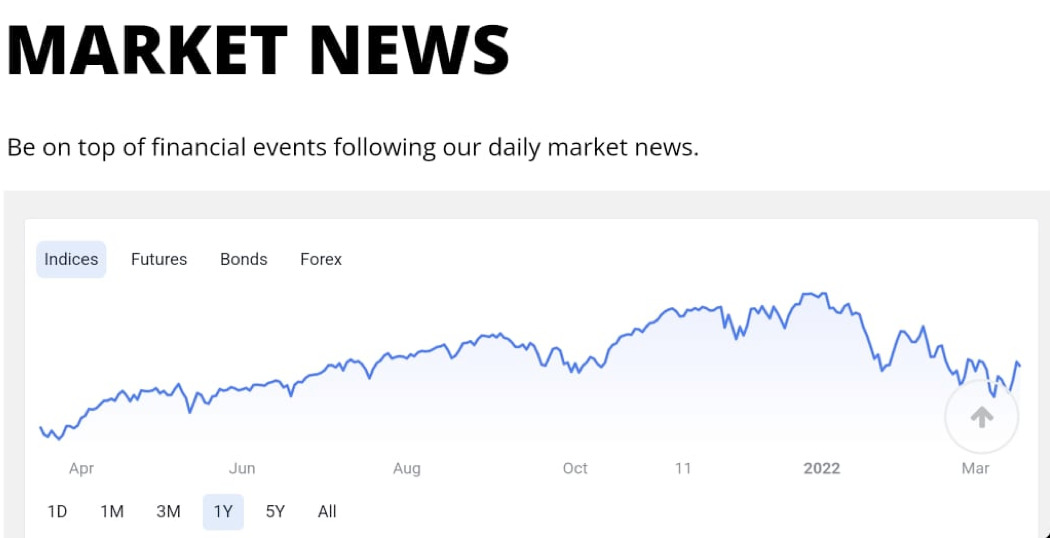Show the Forex tab

click(x=321, y=259)
